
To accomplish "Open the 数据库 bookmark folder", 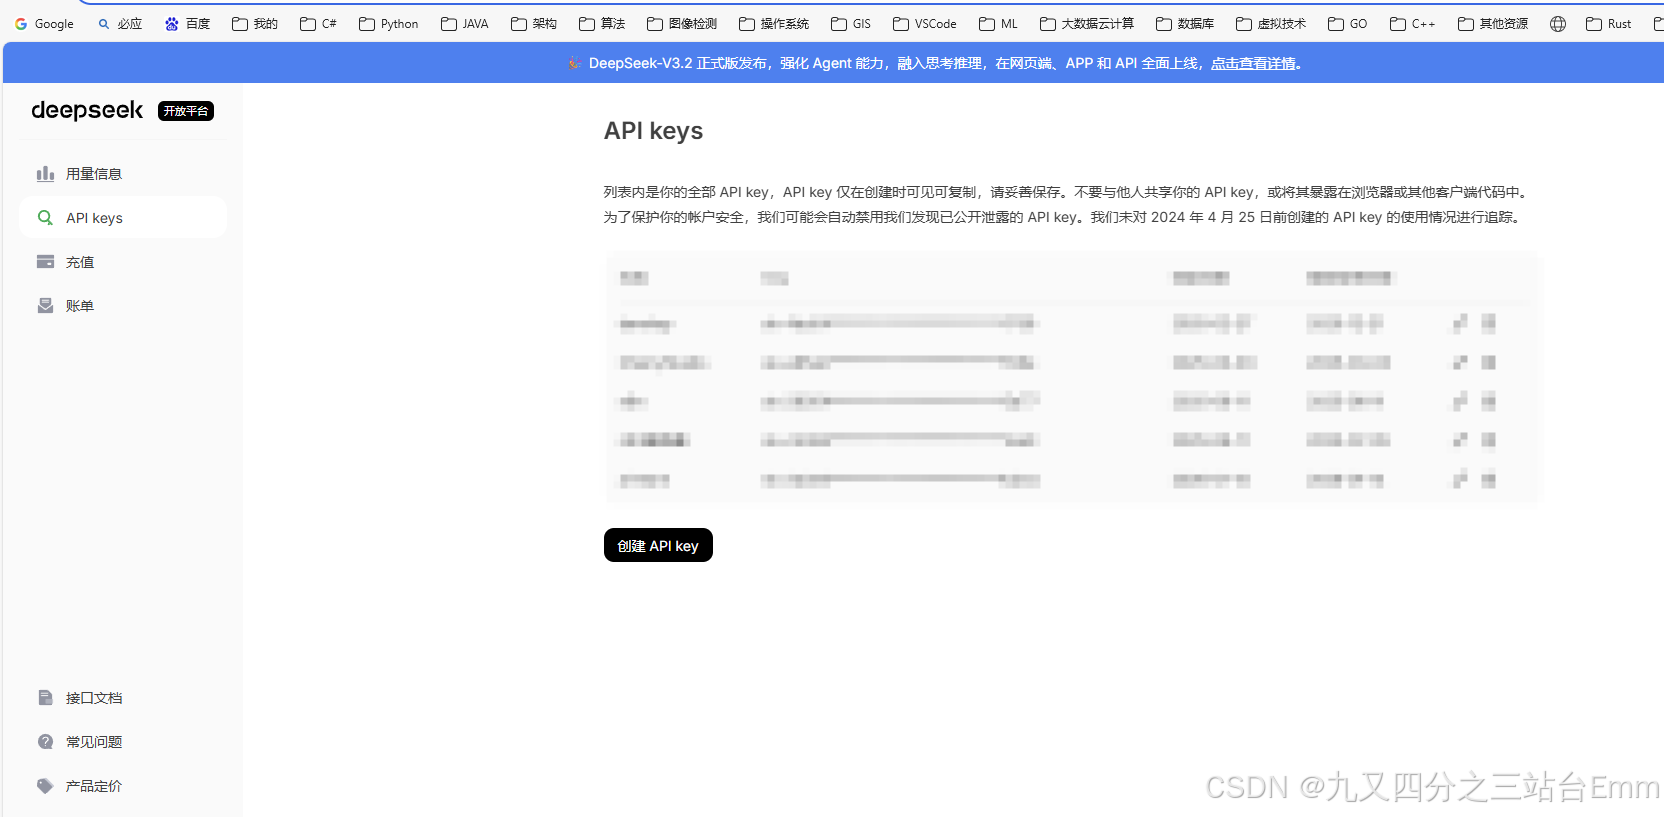I will [x=1185, y=24].
